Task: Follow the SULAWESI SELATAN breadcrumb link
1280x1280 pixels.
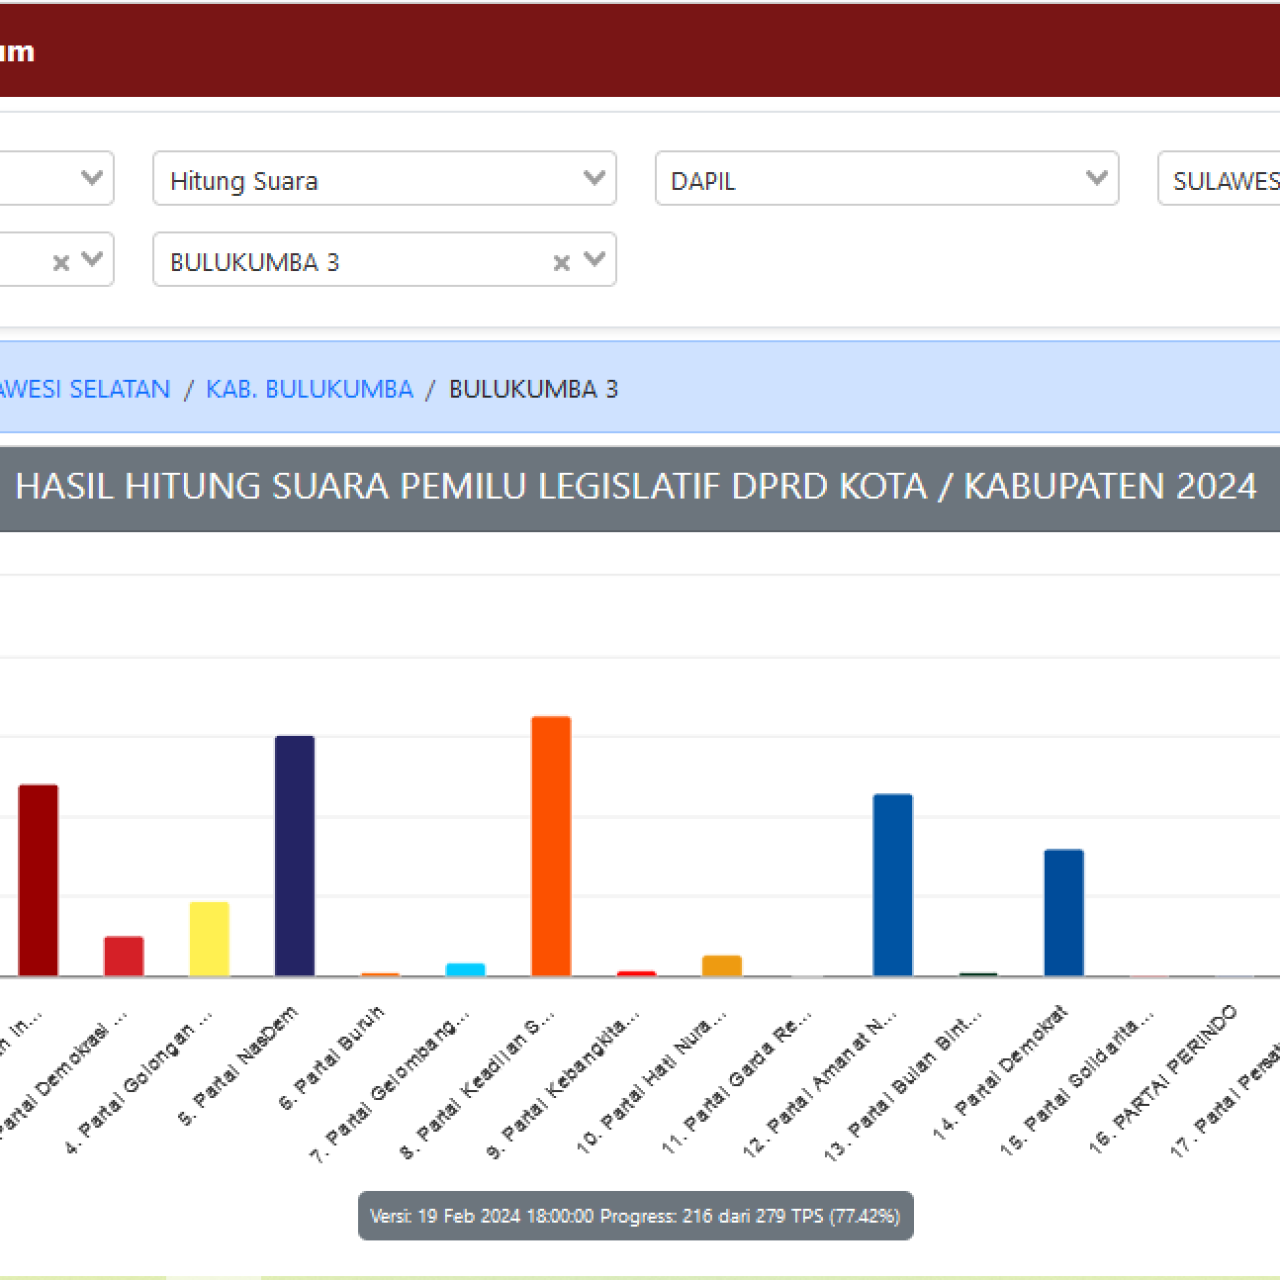Action: point(85,389)
